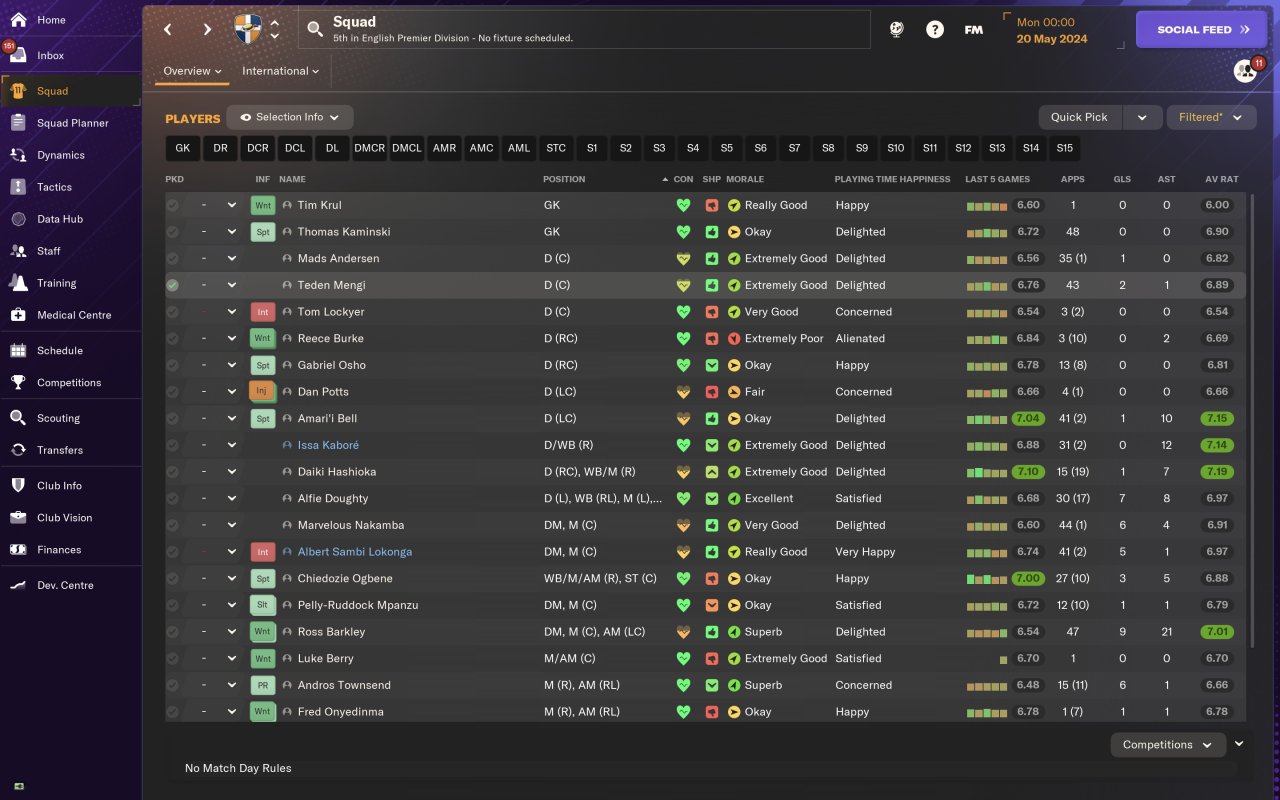
Task: Tick the pick circle for Reece Burke
Action: (x=173, y=338)
